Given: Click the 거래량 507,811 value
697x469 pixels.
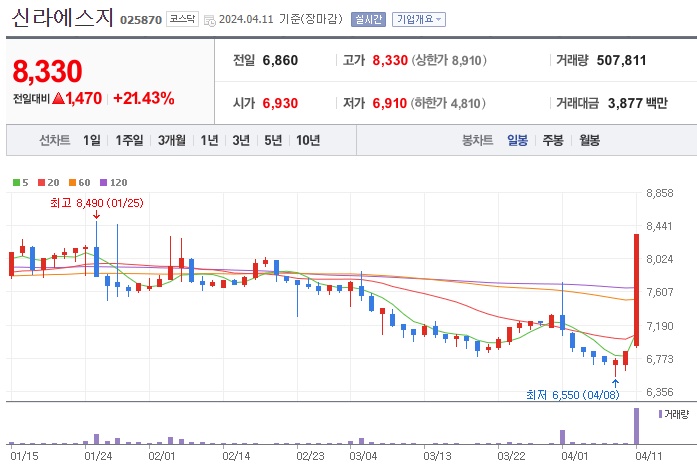Looking at the screenshot, I should [x=621, y=60].
